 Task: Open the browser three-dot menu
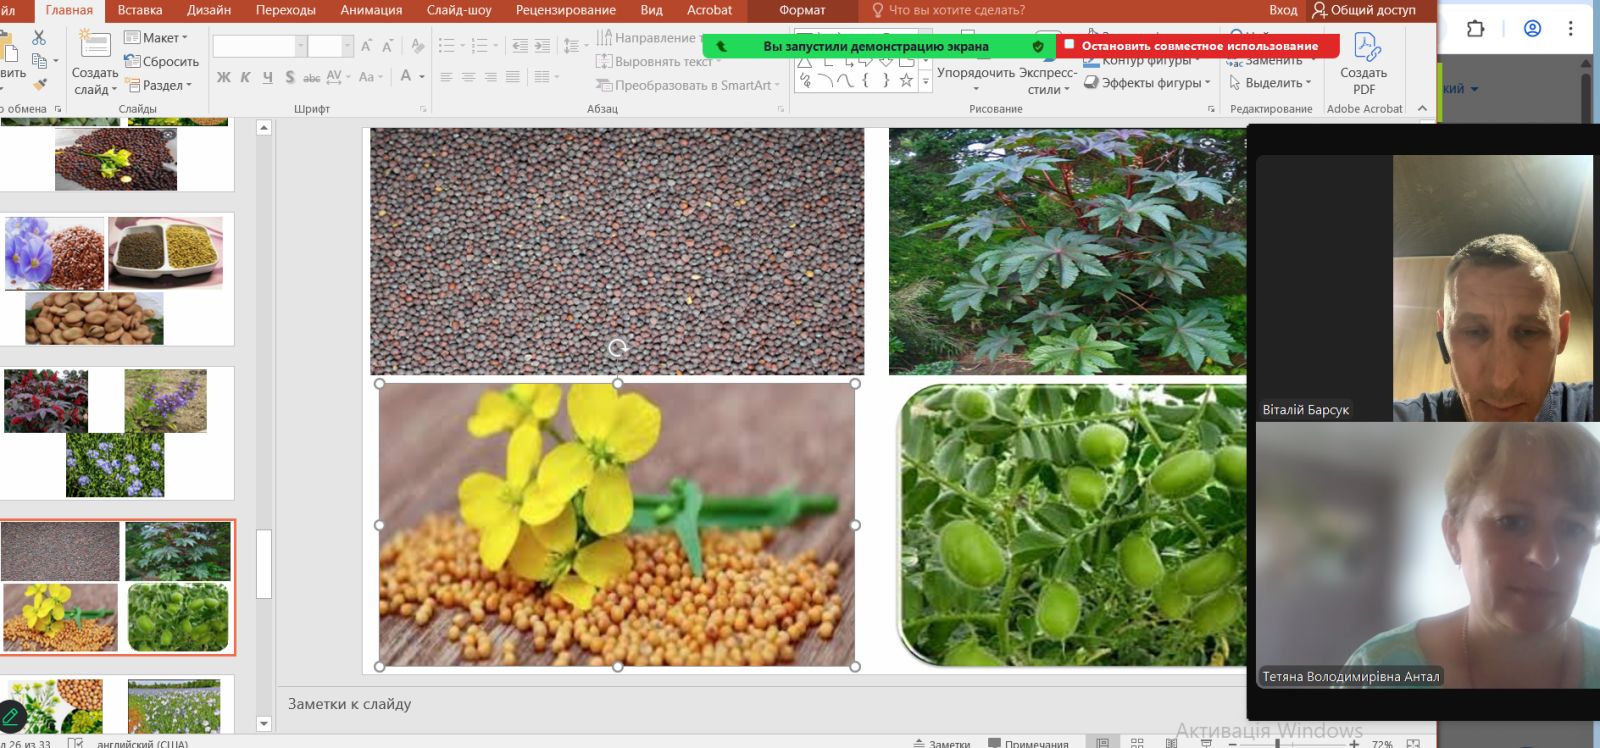click(1571, 28)
